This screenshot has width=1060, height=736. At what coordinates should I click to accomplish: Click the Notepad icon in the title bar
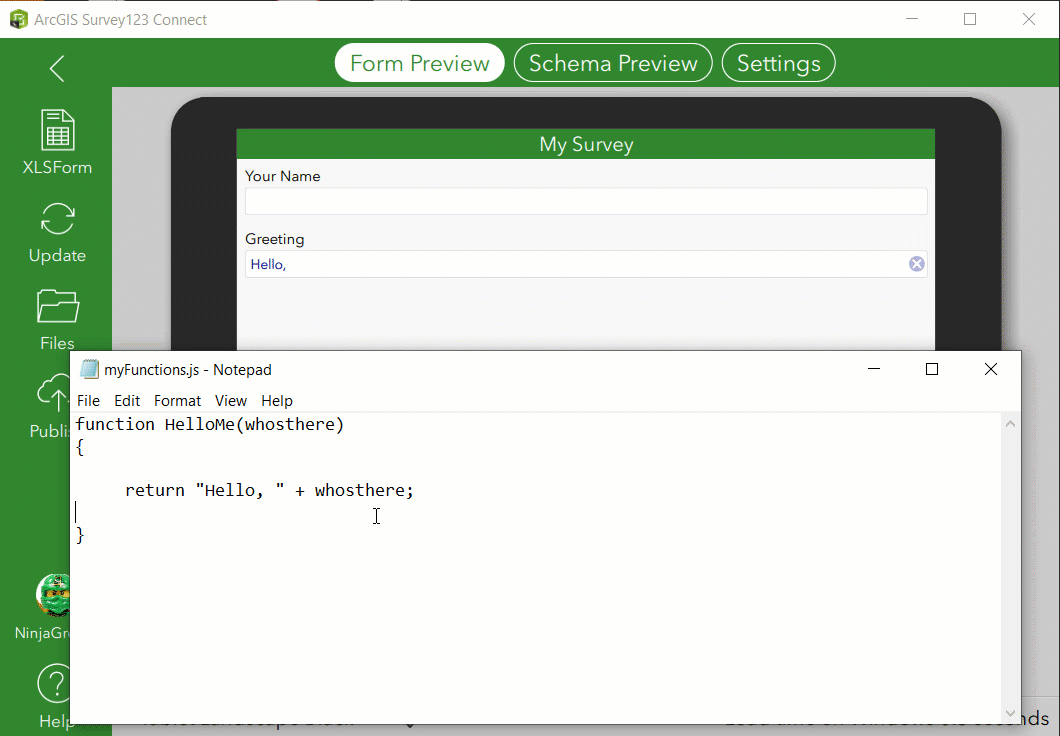tap(90, 369)
